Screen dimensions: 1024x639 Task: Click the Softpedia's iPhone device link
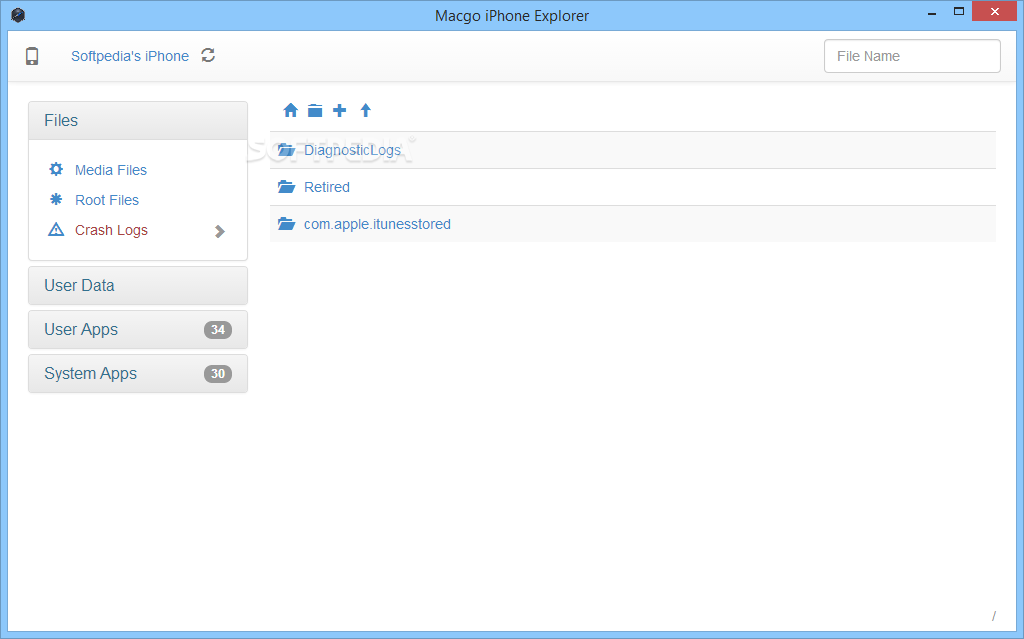[130, 56]
